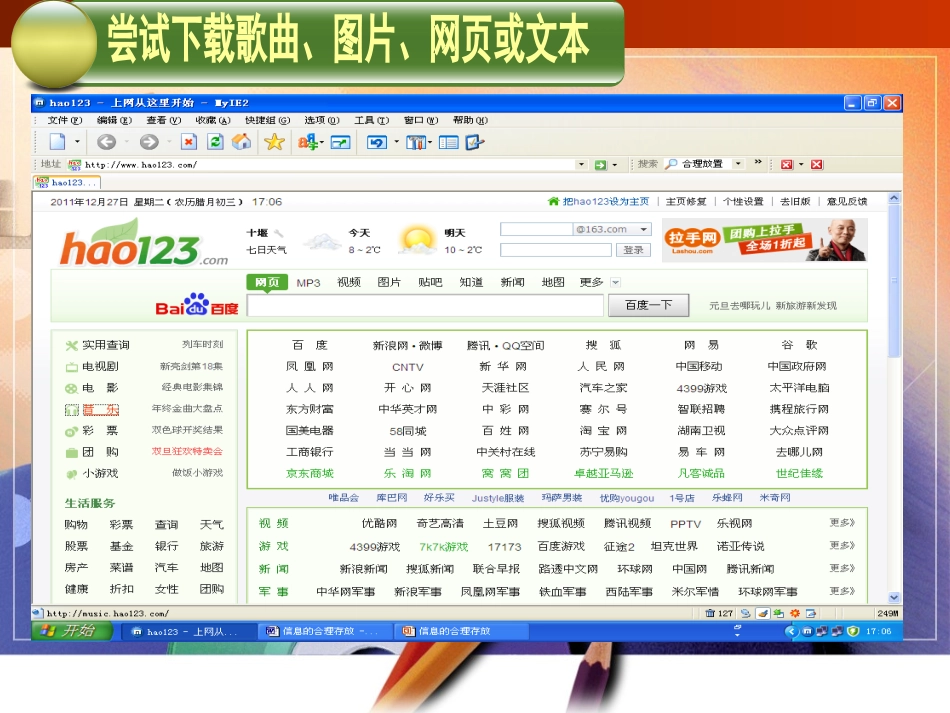Switch to 信息的合理存放 Word taskbar item
Viewport: 950px width, 713px height.
coord(325,631)
